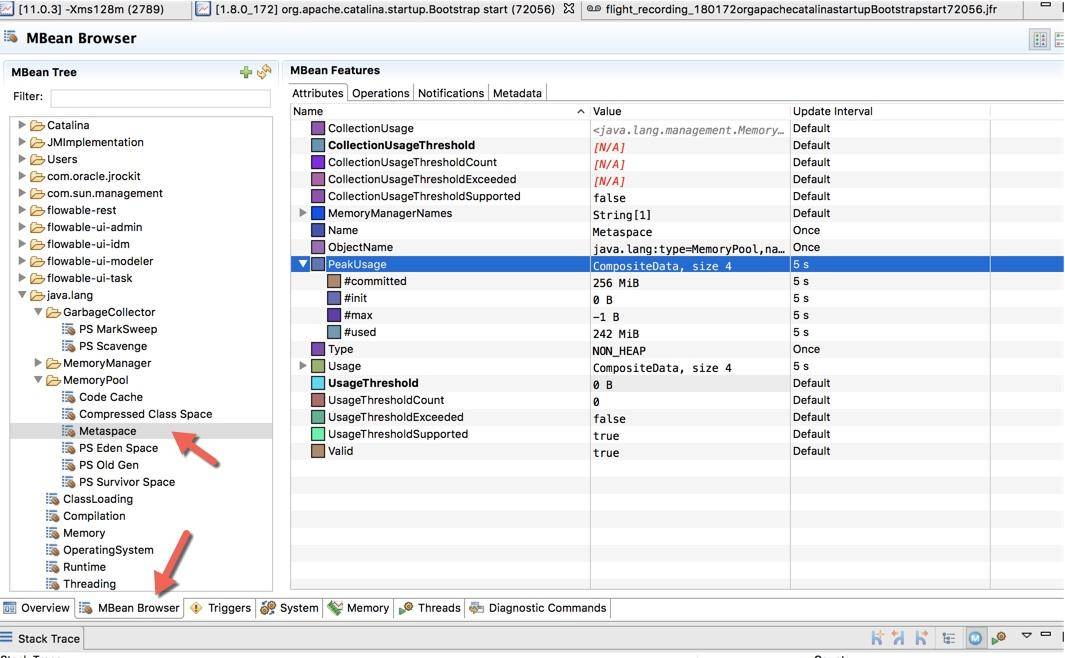Switch to the Operations tab
Screen dimensions: 1065x658
[x=380, y=93]
